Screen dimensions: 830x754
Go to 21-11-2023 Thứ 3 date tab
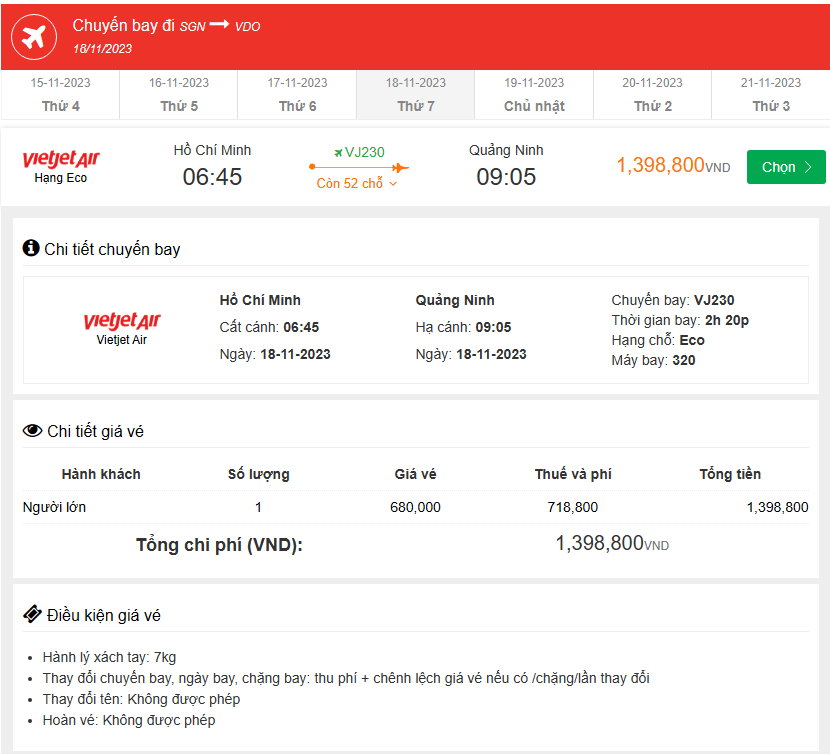(x=771, y=95)
